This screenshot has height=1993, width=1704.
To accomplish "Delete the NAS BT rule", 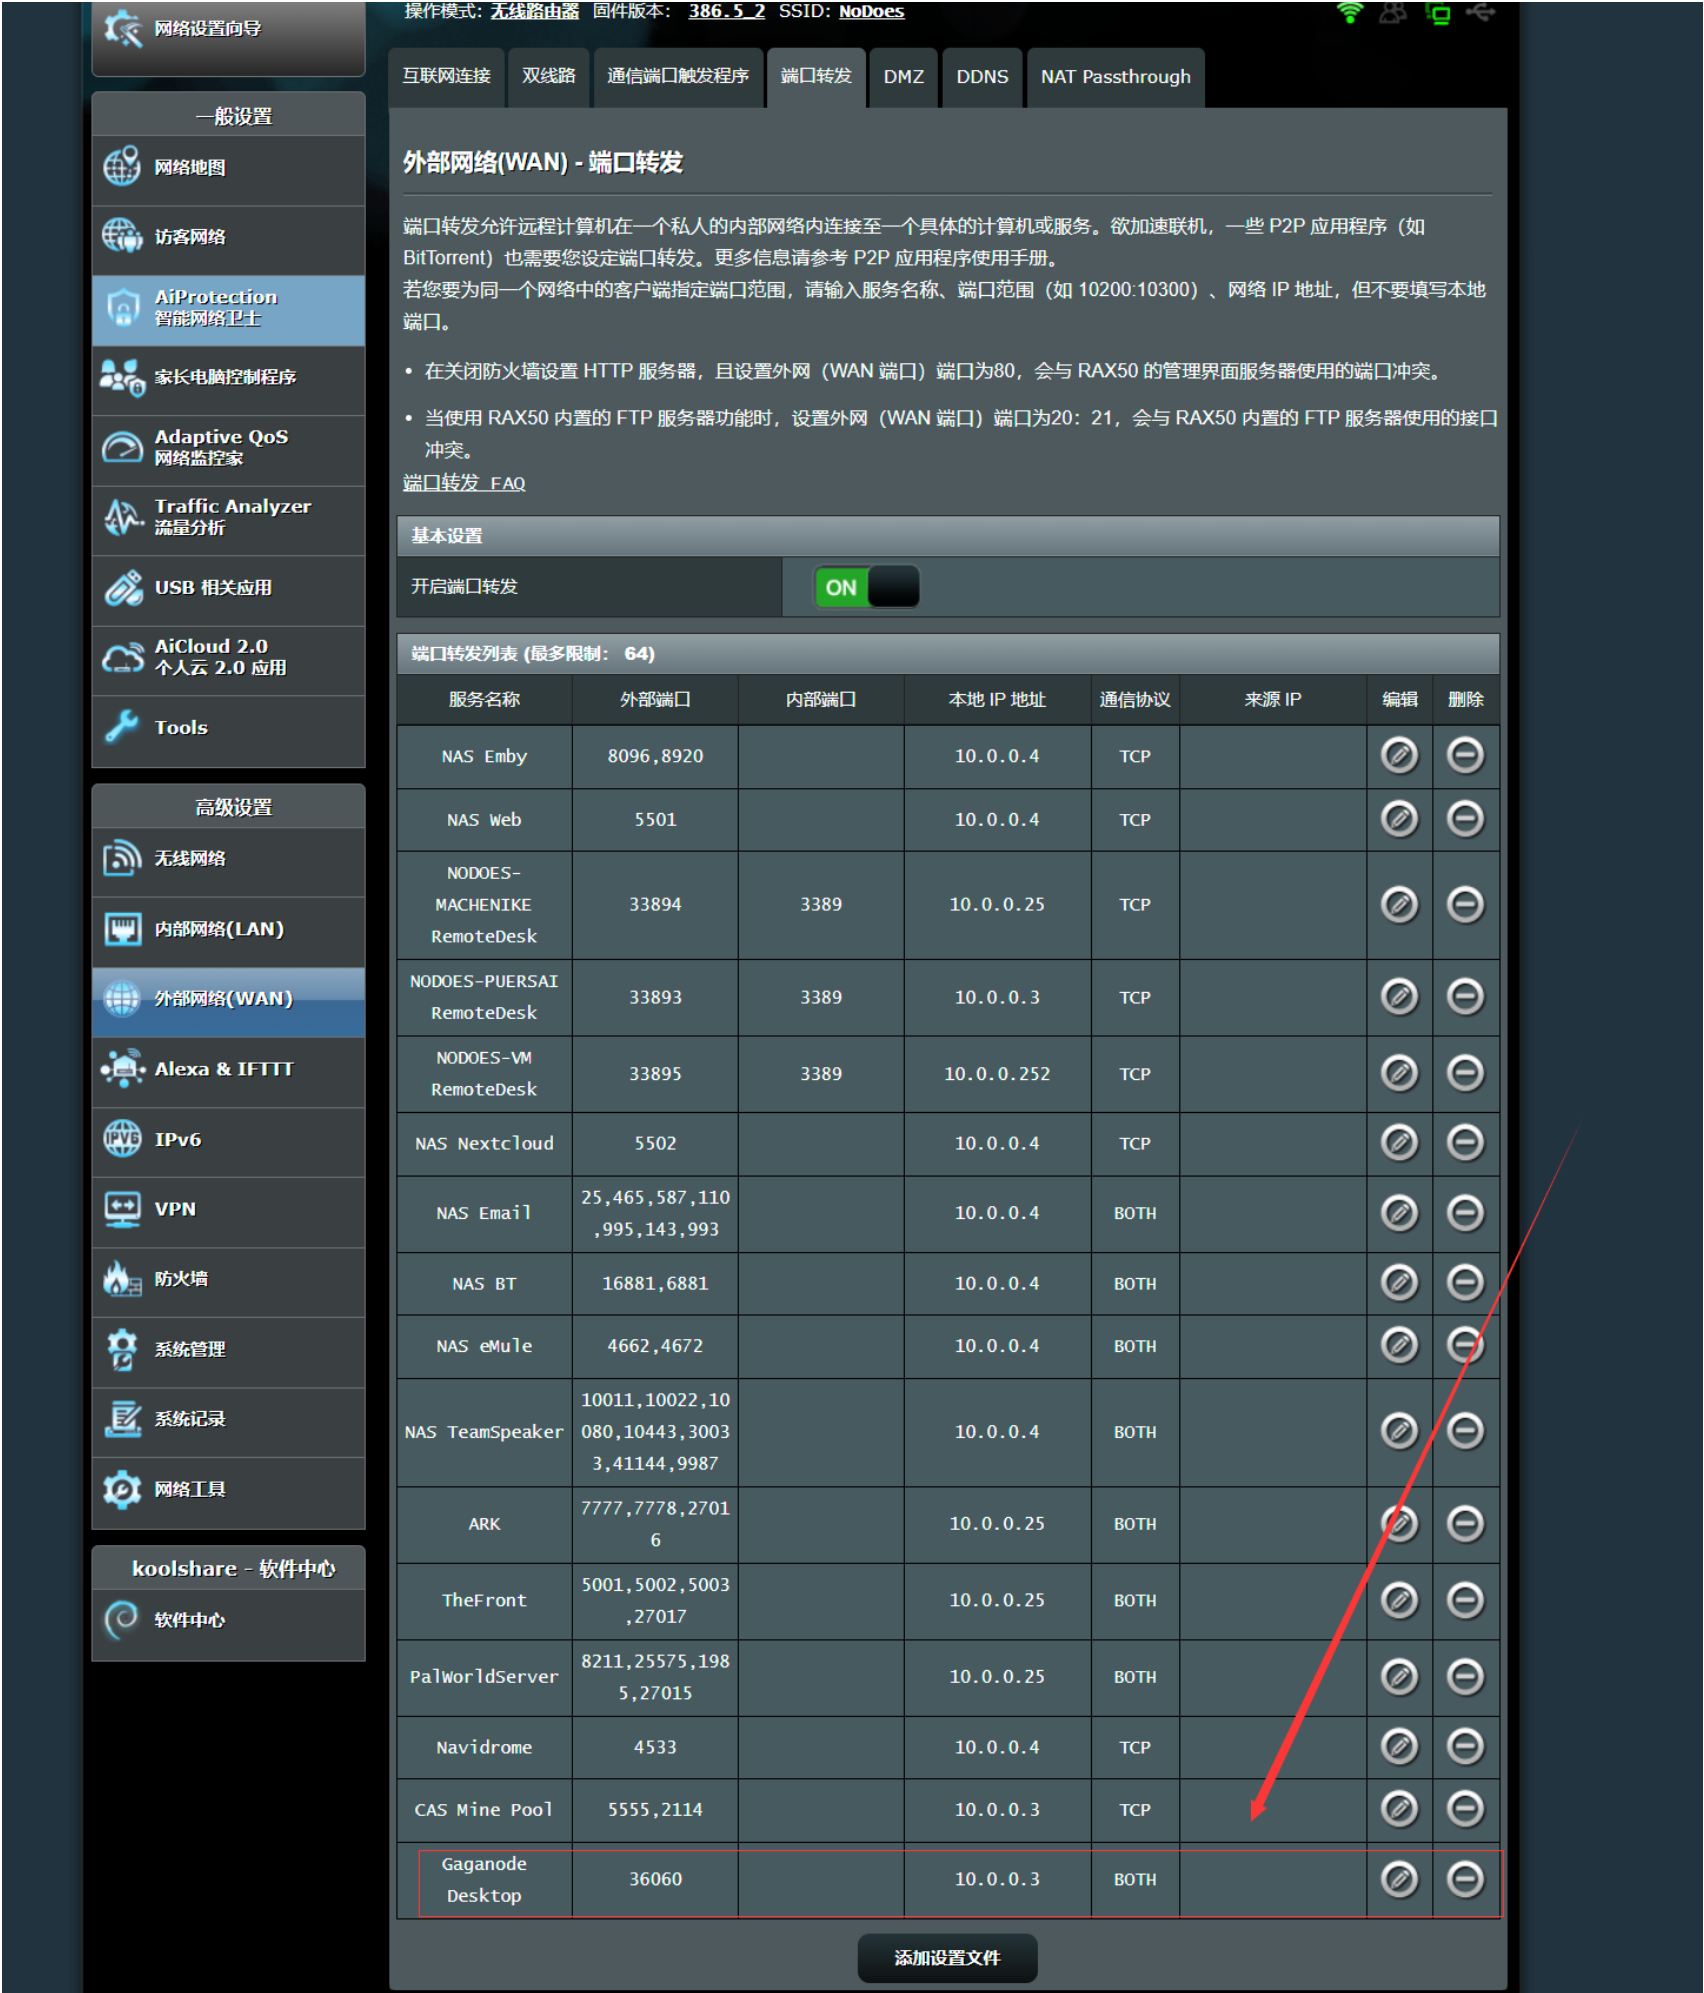I will 1465,1282.
